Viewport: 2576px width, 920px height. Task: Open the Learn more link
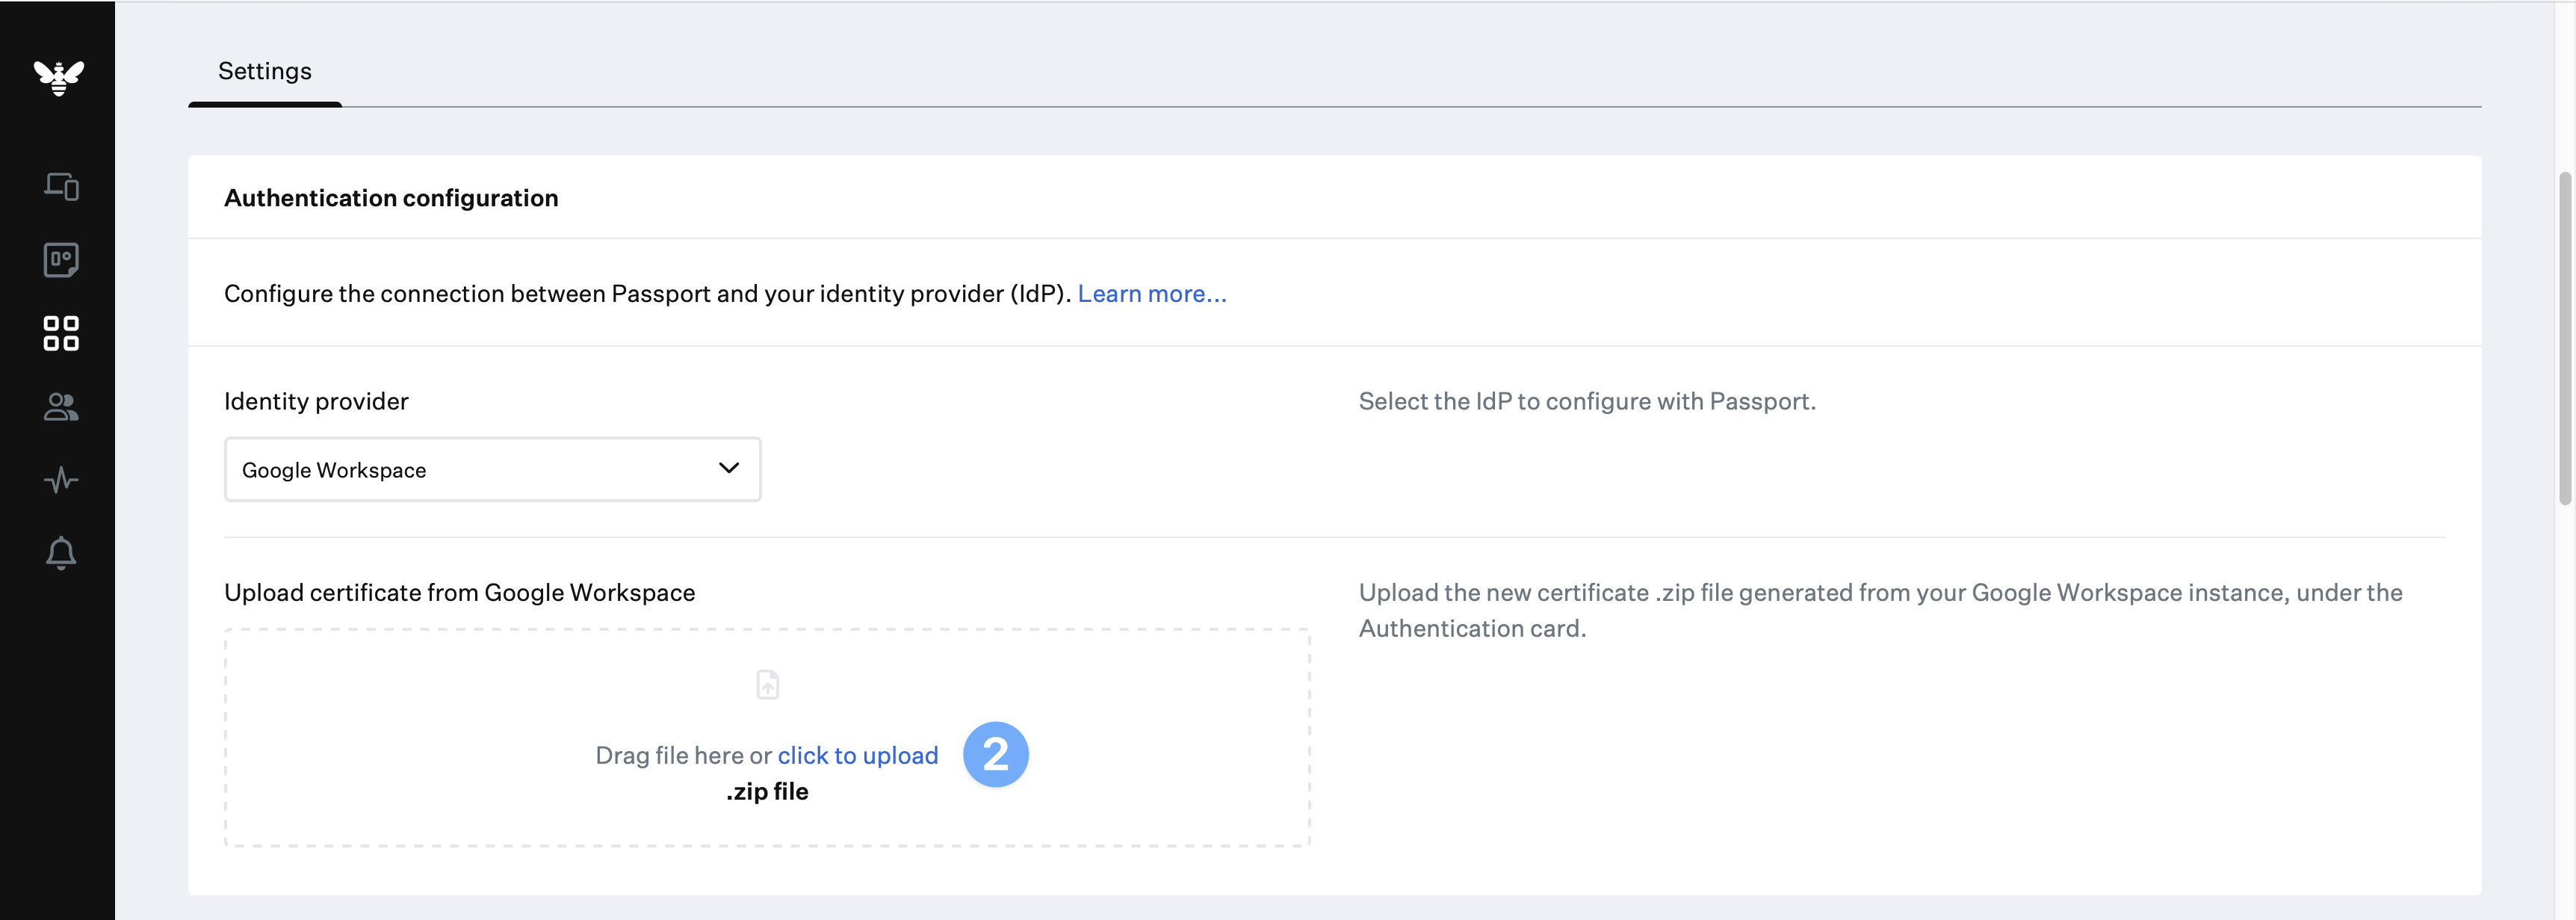[1151, 294]
